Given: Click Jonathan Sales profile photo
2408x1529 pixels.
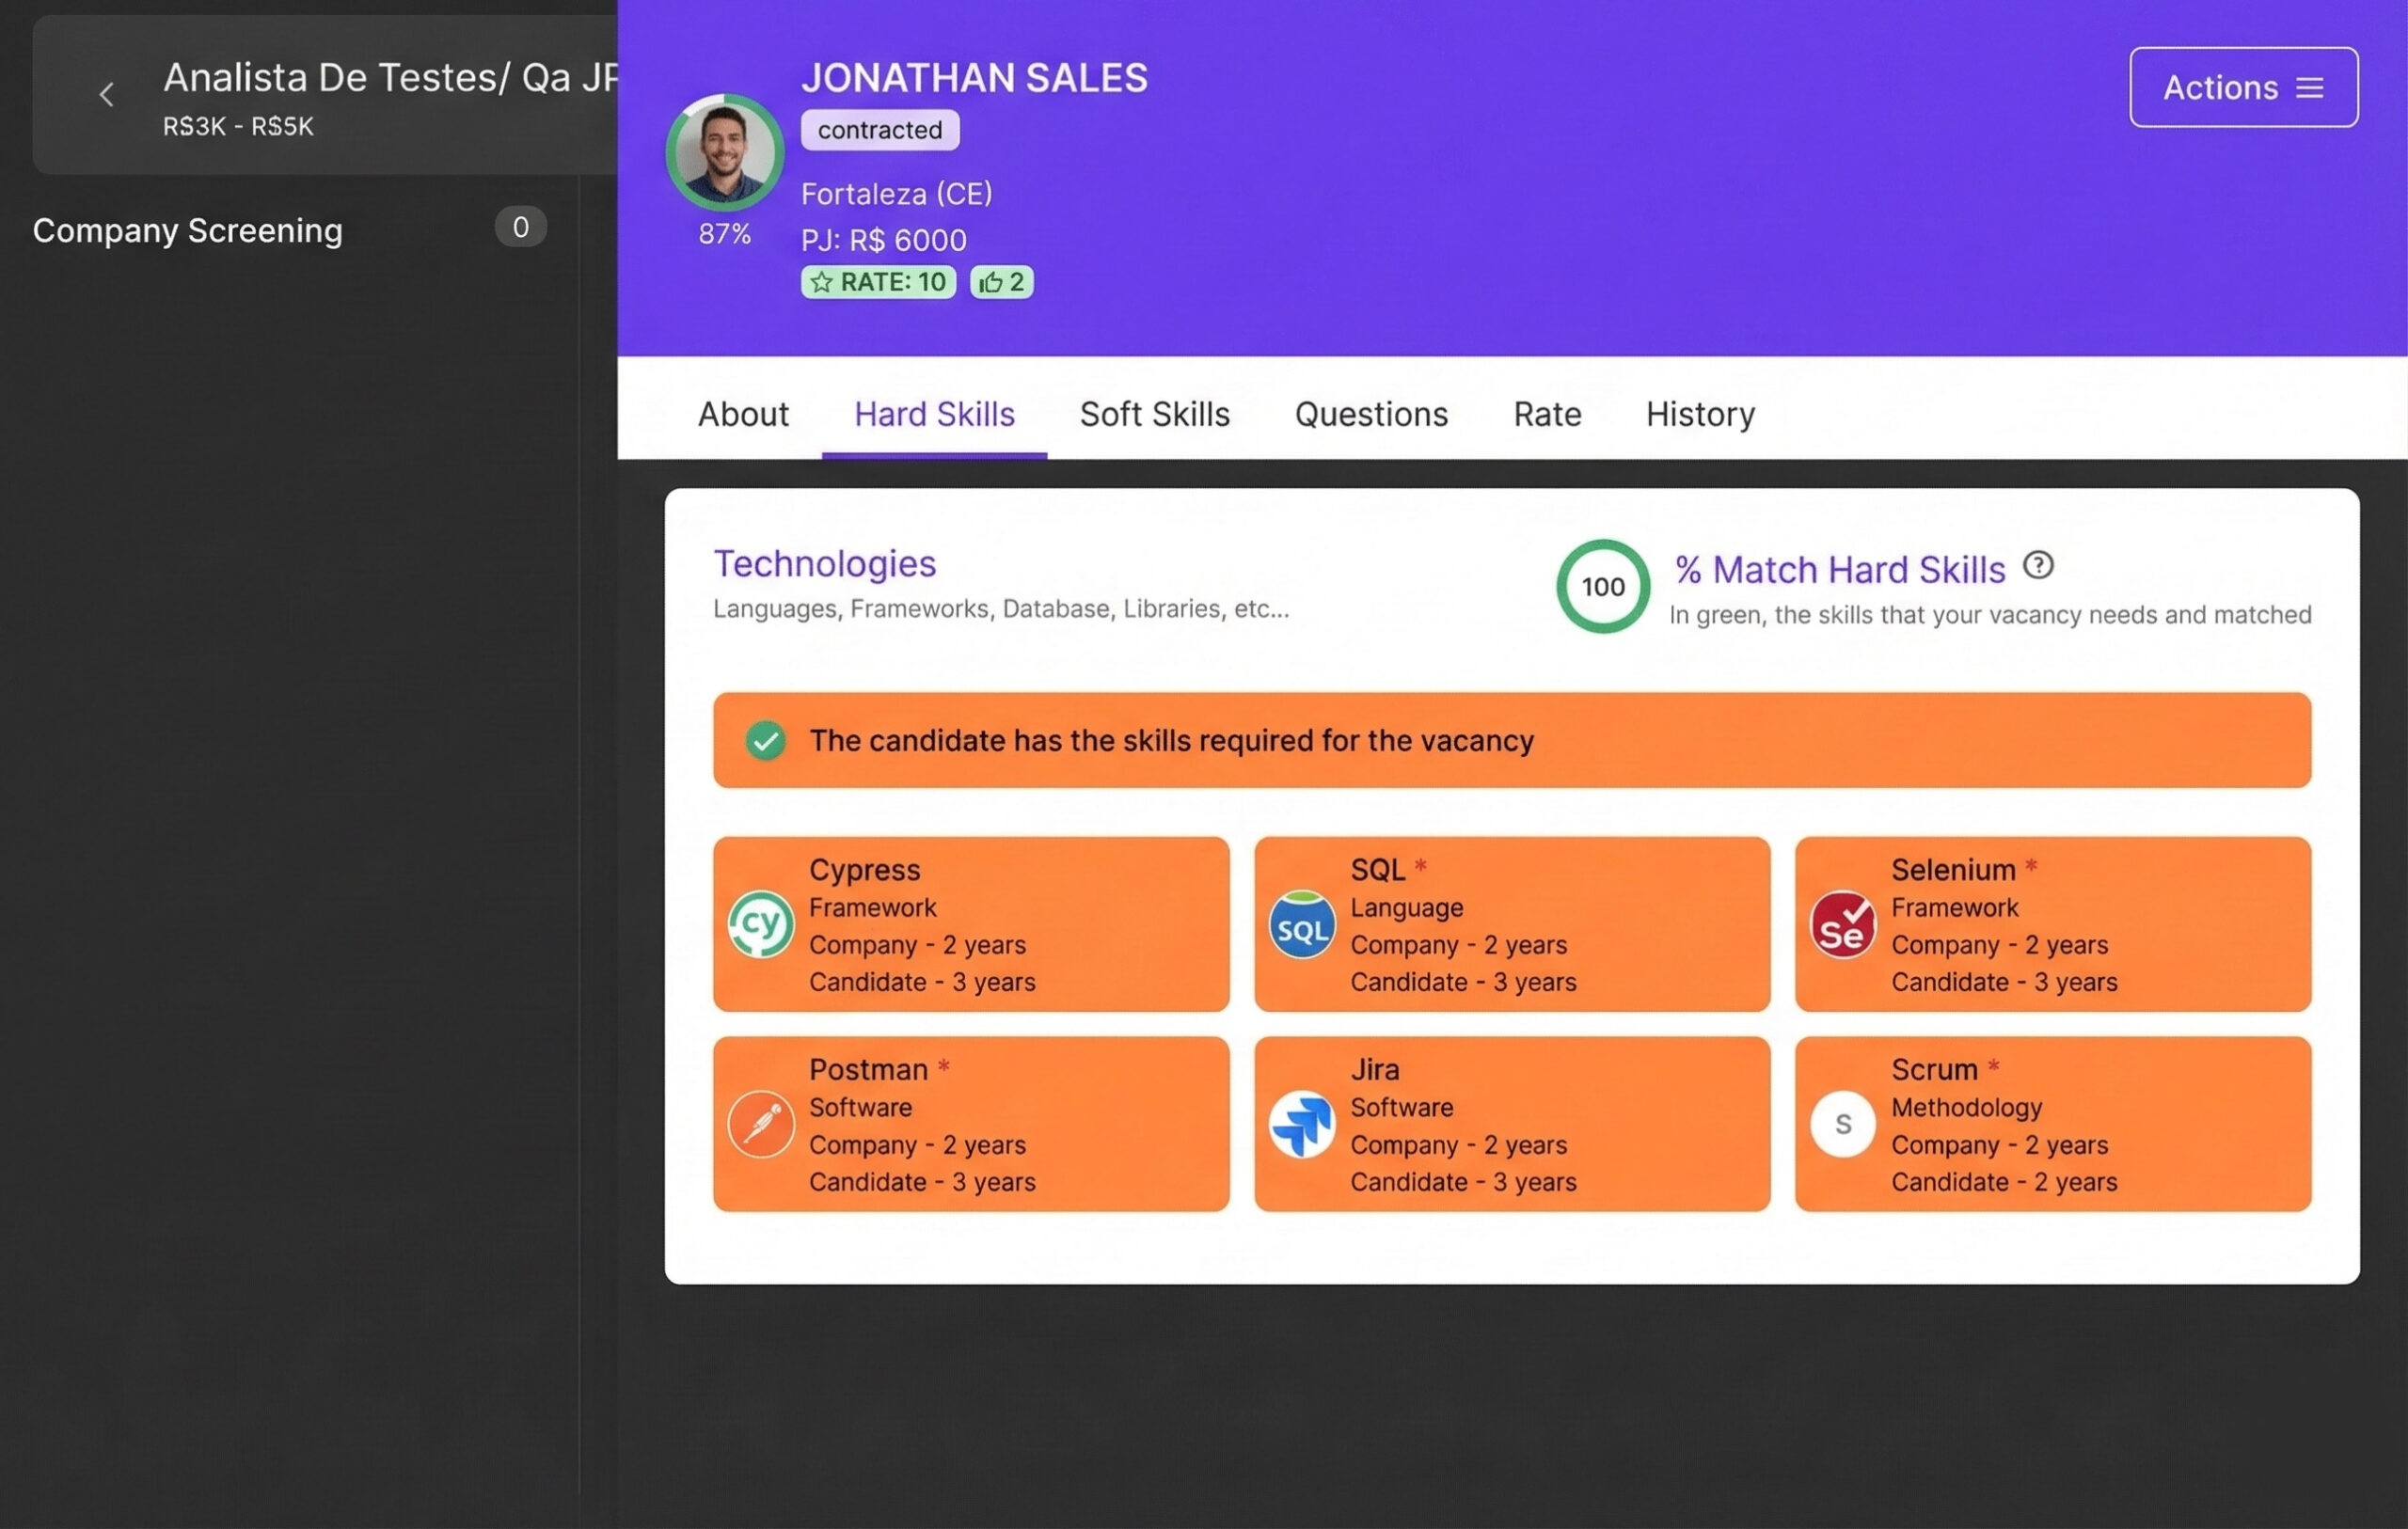Looking at the screenshot, I should (x=724, y=153).
